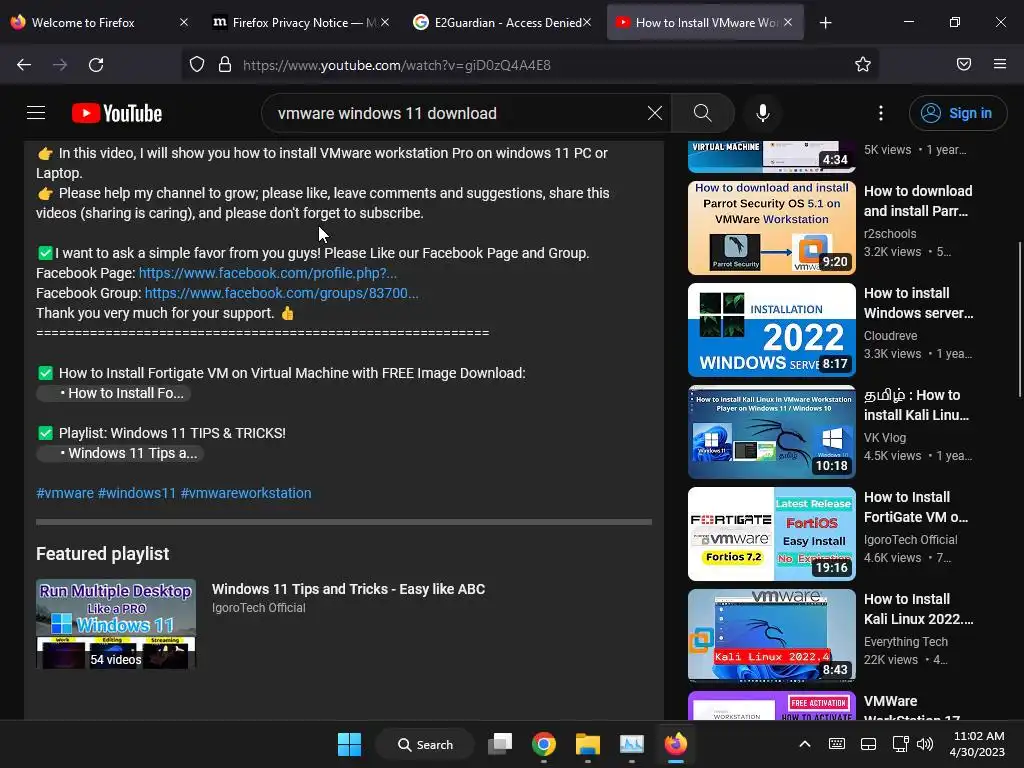Open the YouTube guide hamburger menu

click(x=36, y=113)
